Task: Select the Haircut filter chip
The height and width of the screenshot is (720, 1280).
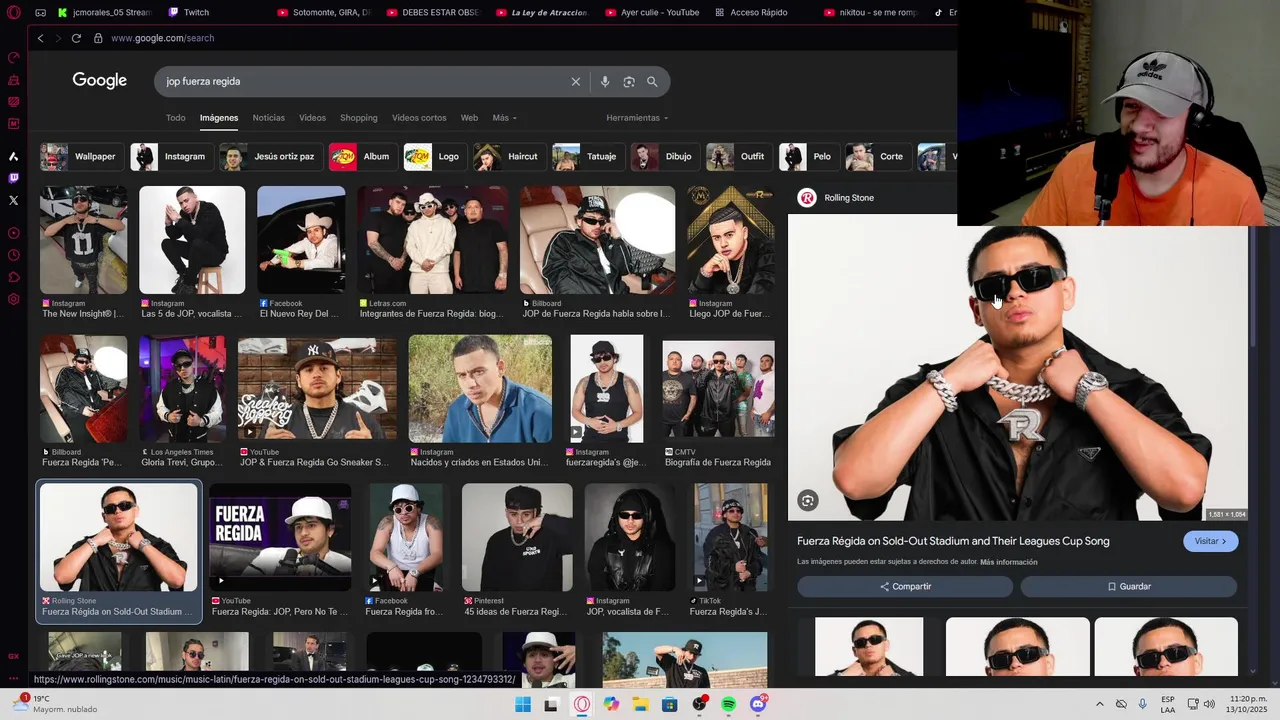Action: pyautogui.click(x=508, y=157)
